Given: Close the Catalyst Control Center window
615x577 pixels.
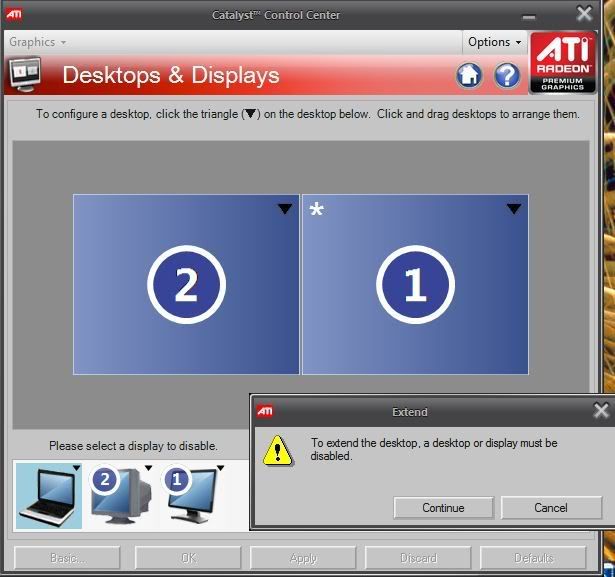Looking at the screenshot, I should (x=584, y=14).
